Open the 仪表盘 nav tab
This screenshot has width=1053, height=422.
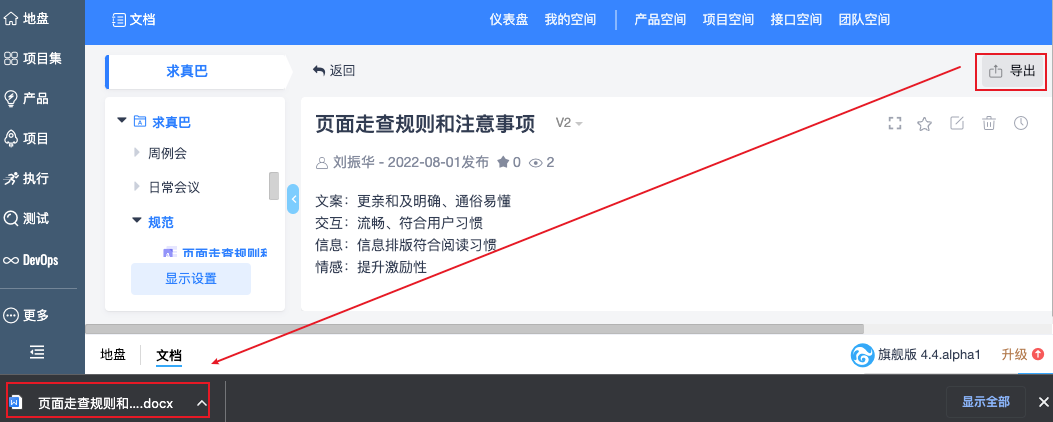(x=508, y=19)
